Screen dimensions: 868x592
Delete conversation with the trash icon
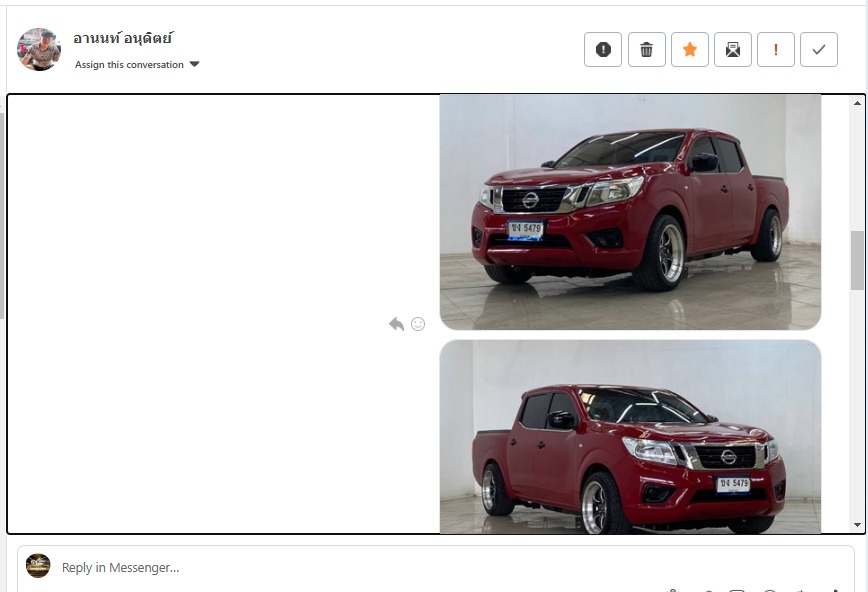(x=647, y=50)
